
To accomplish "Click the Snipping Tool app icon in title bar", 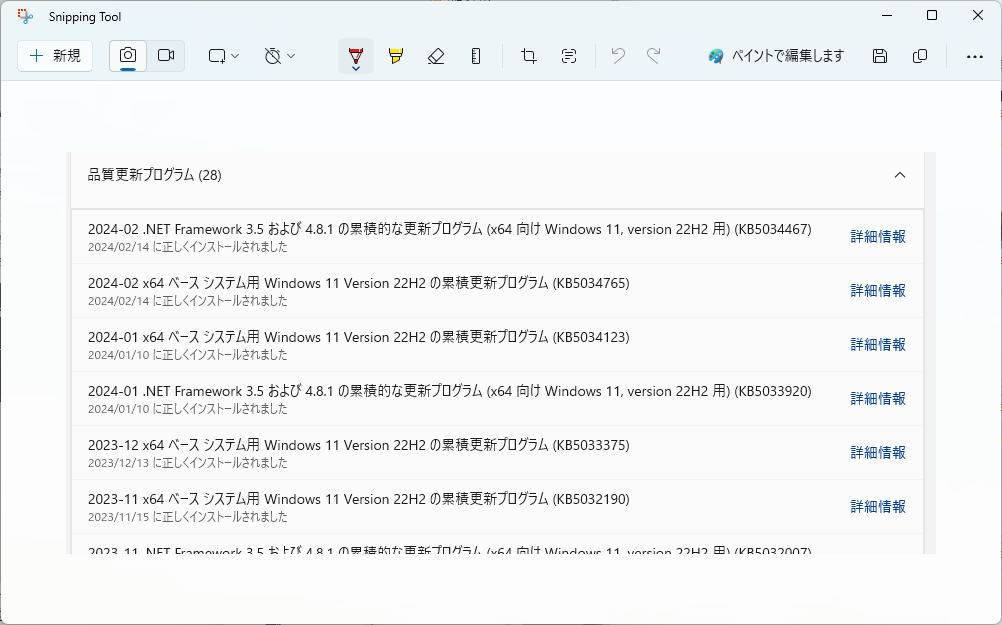I will click(x=25, y=17).
